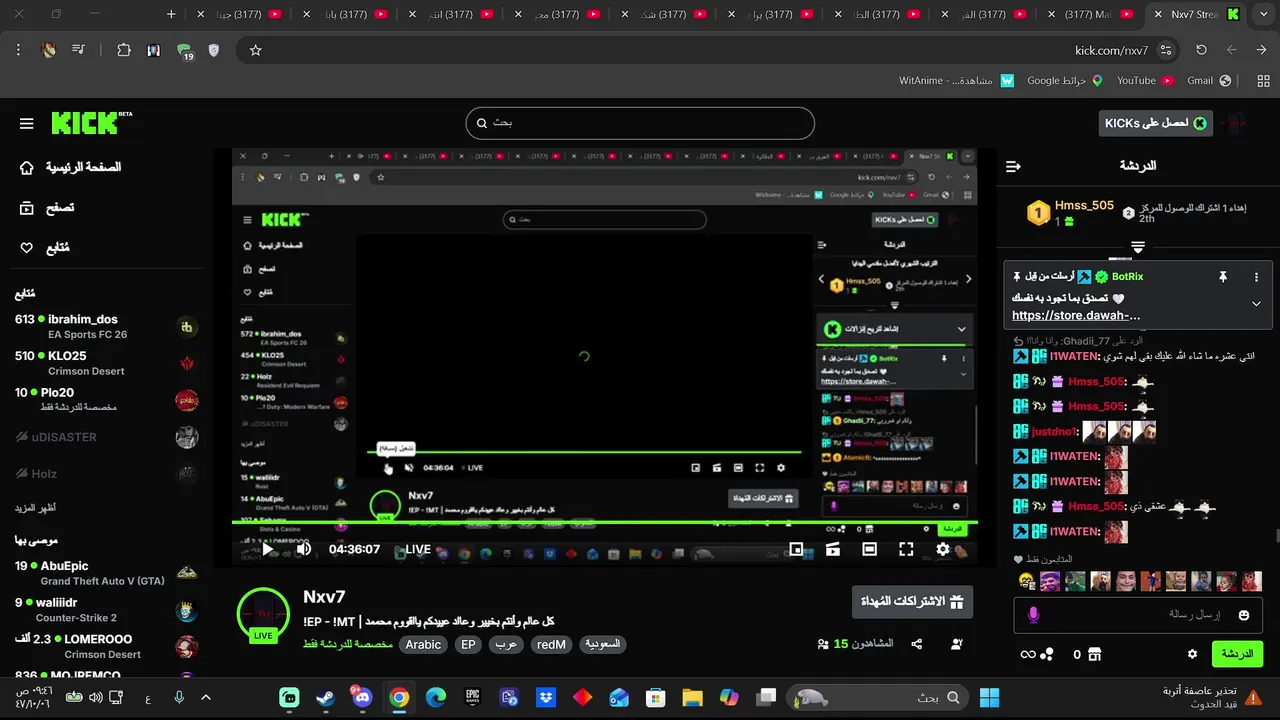Open KLO25 channel in the followed list
The width and height of the screenshot is (1280, 720).
(107, 363)
